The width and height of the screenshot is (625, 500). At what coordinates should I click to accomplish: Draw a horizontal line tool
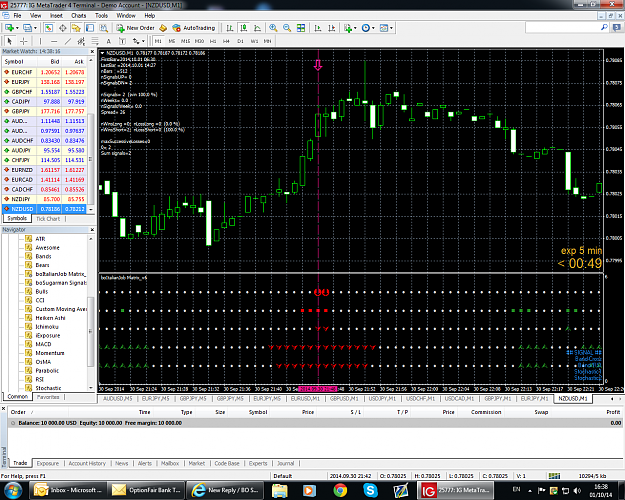[x=54, y=41]
